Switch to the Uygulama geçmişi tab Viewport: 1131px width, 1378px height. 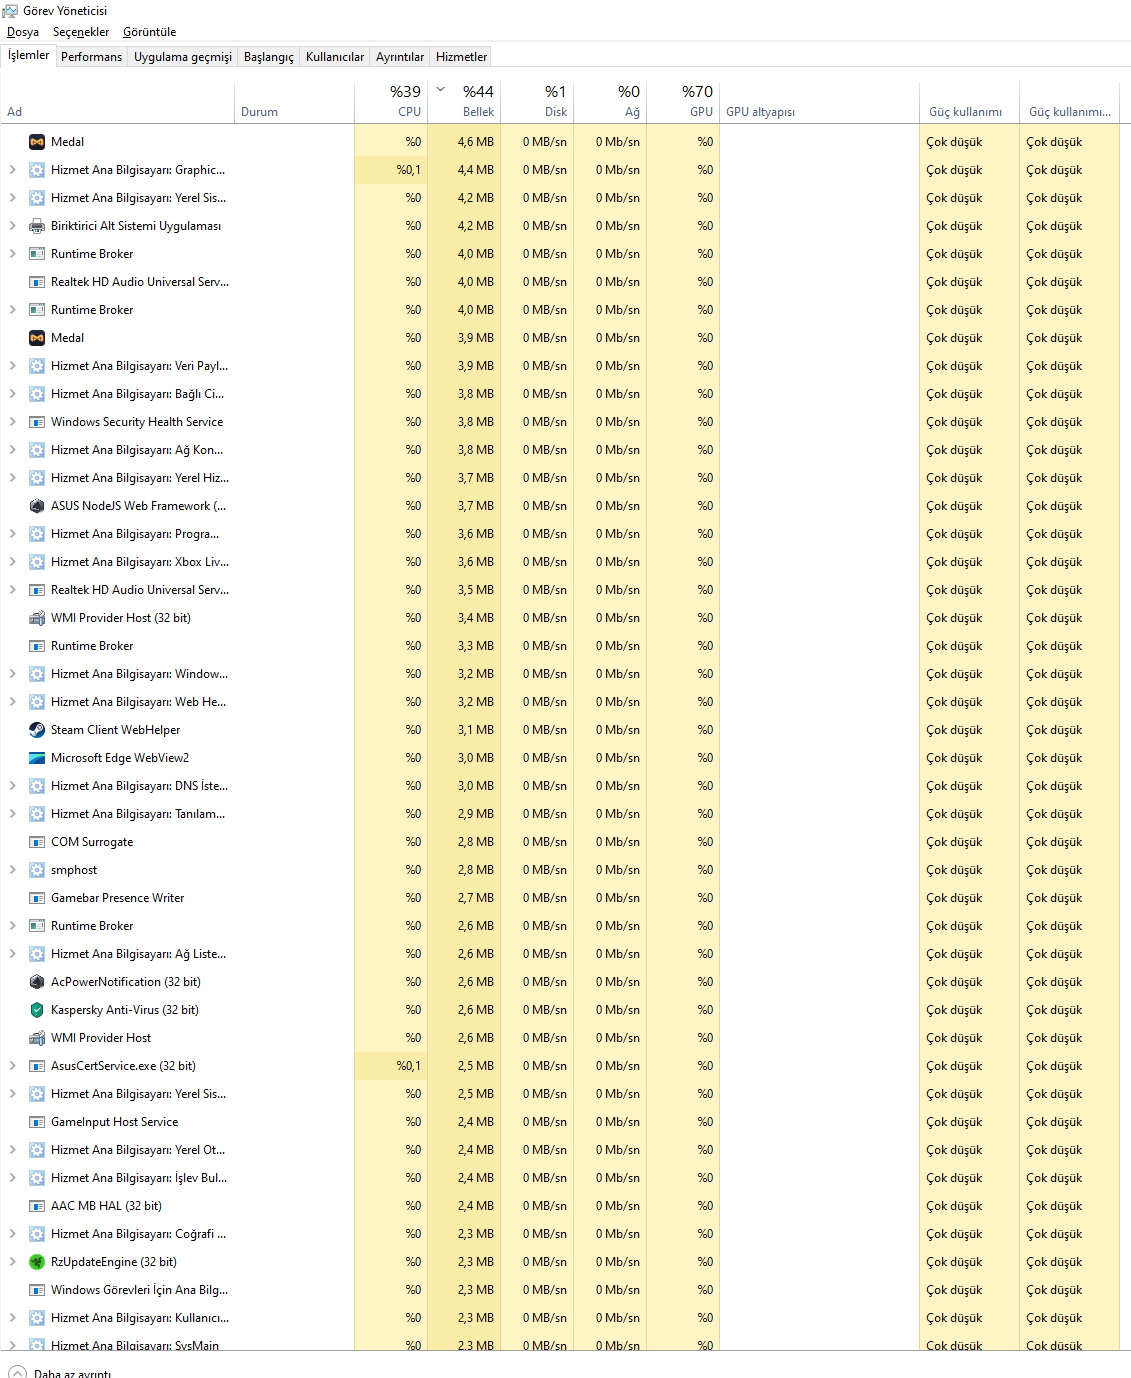183,57
